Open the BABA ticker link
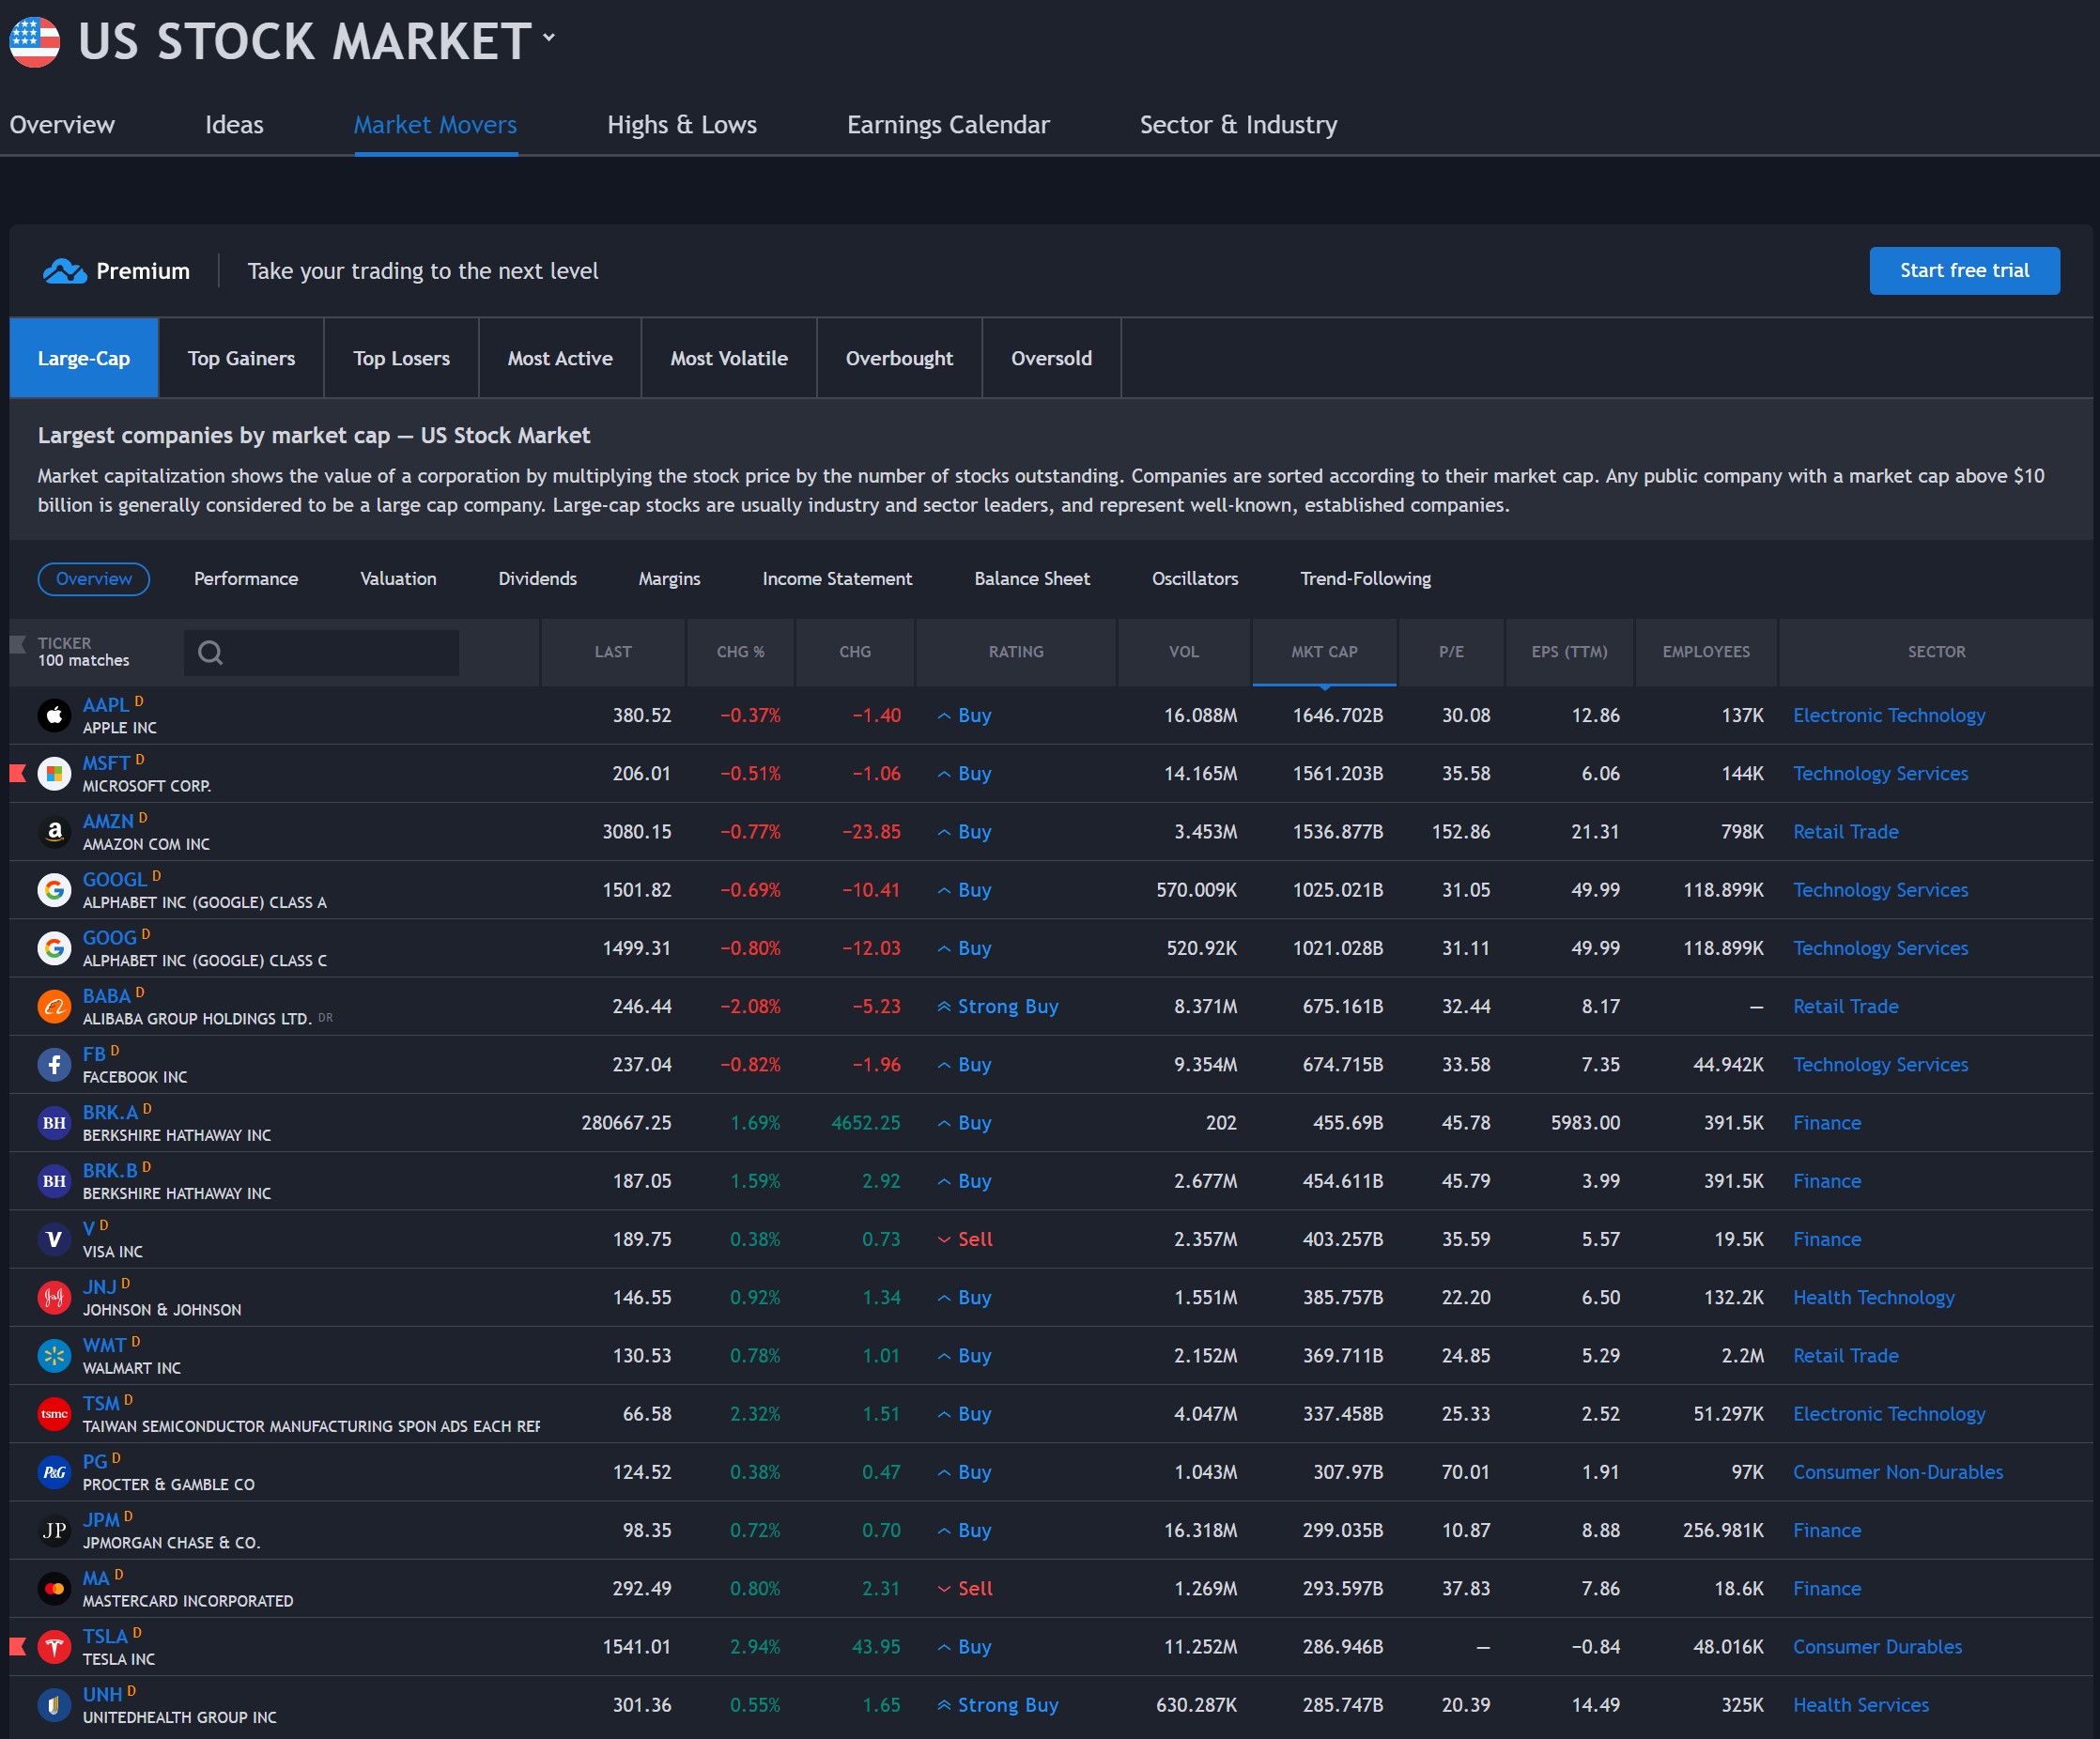Screen dimensions: 2100x1739 (x=107, y=996)
